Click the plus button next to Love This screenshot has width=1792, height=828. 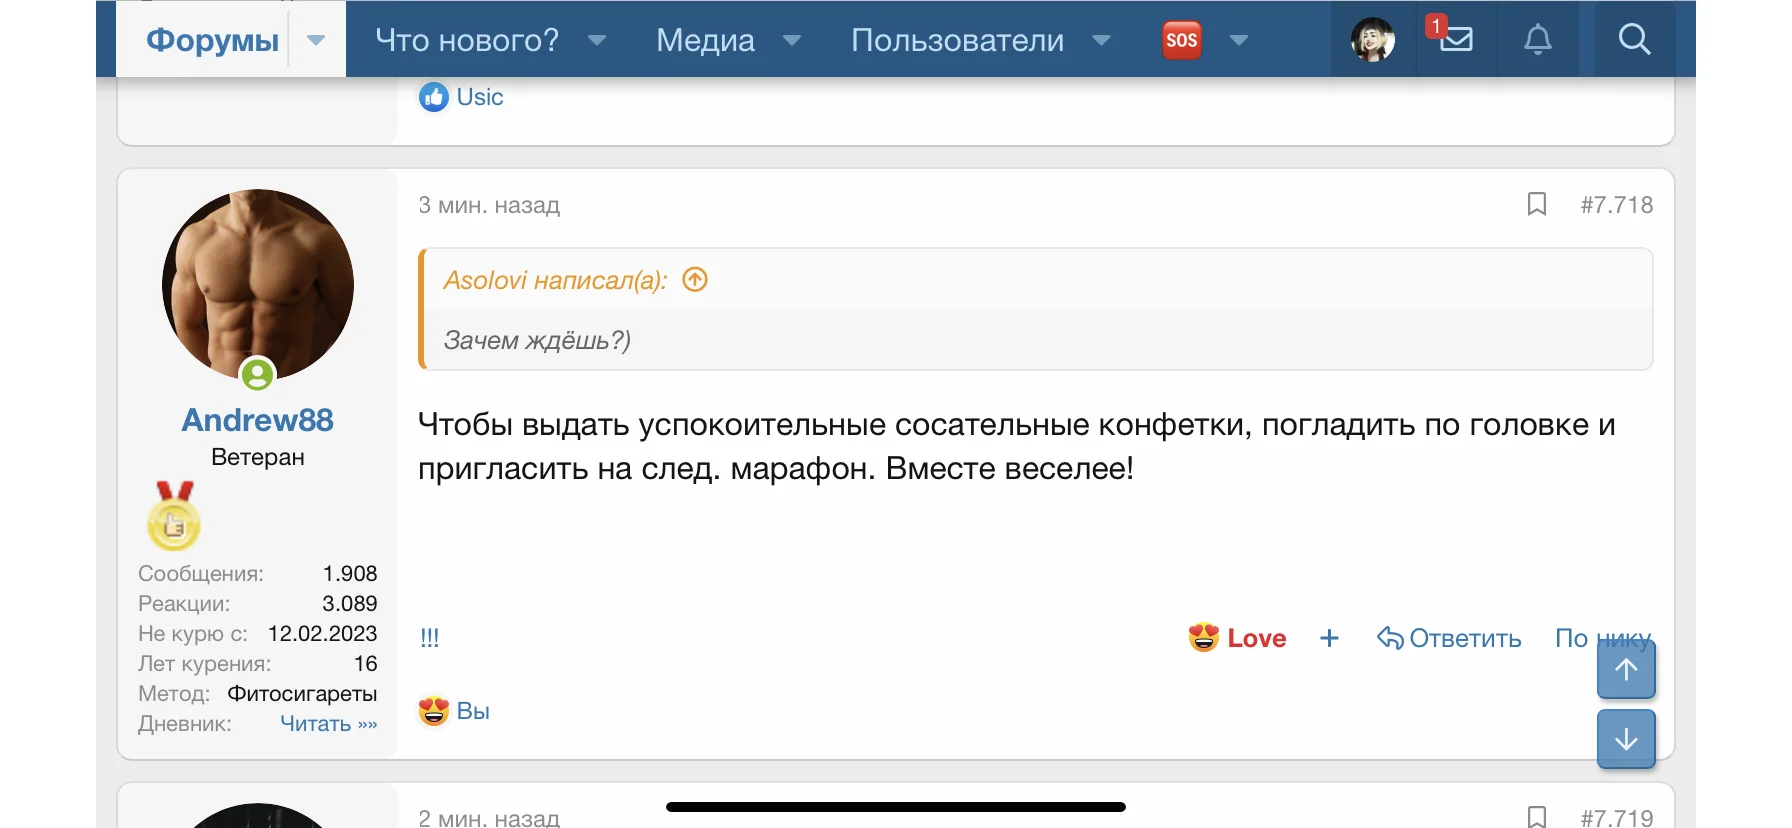coord(1329,638)
